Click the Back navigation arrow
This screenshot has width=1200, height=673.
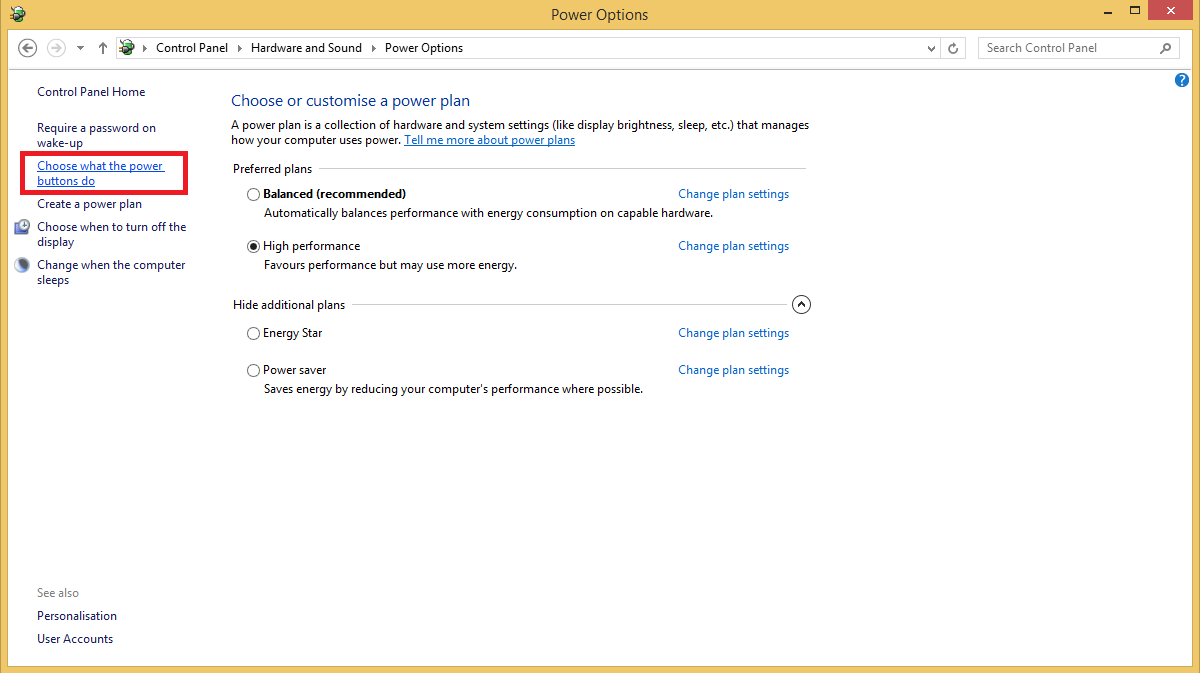click(28, 48)
